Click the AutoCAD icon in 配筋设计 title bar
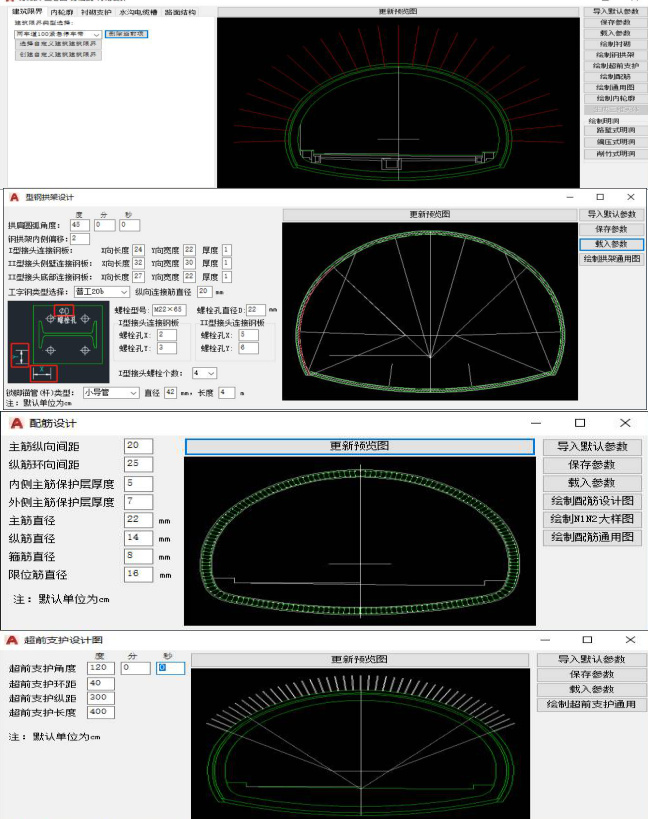Image resolution: width=648 pixels, height=819 pixels. click(x=13, y=423)
